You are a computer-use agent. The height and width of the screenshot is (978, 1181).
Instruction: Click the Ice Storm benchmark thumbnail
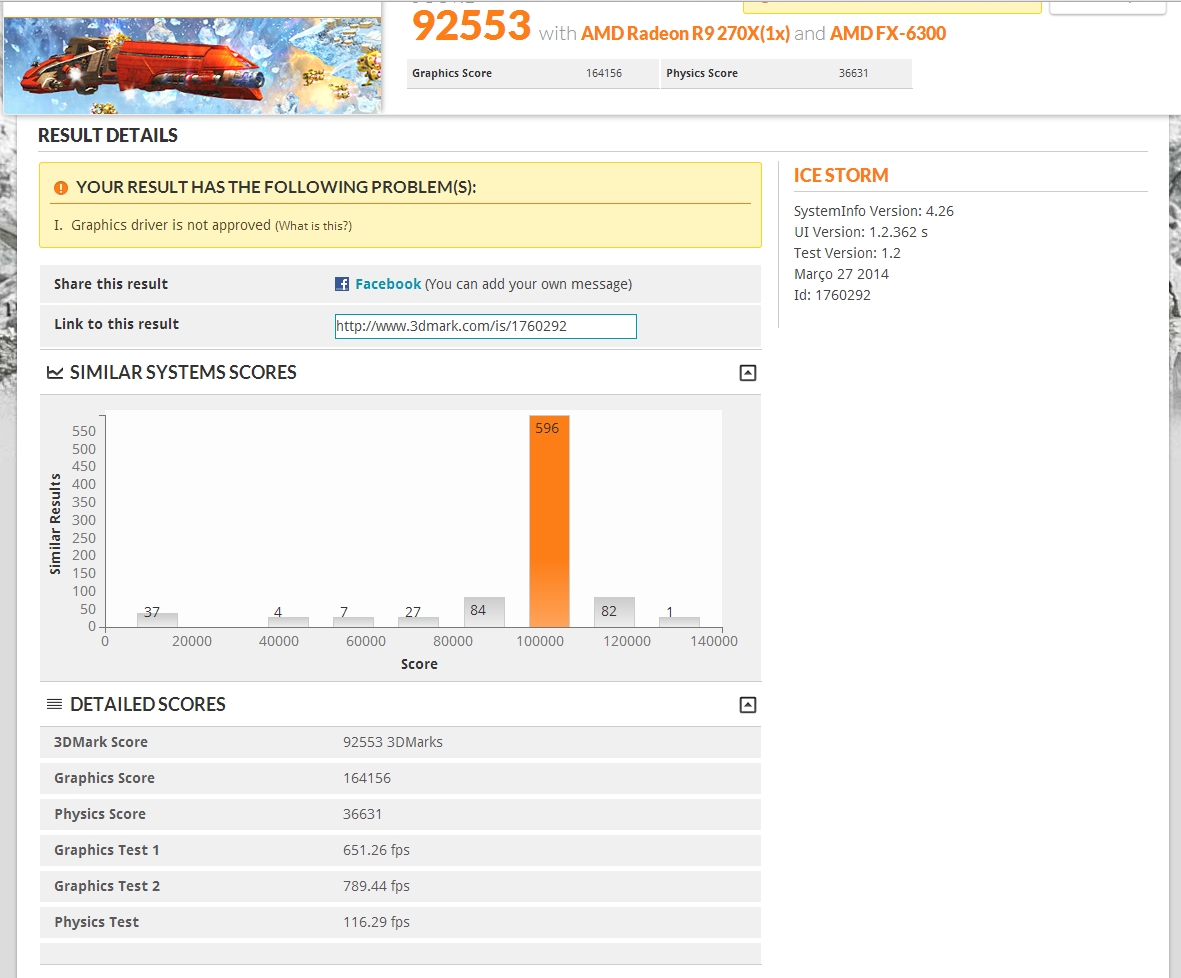tap(192, 65)
